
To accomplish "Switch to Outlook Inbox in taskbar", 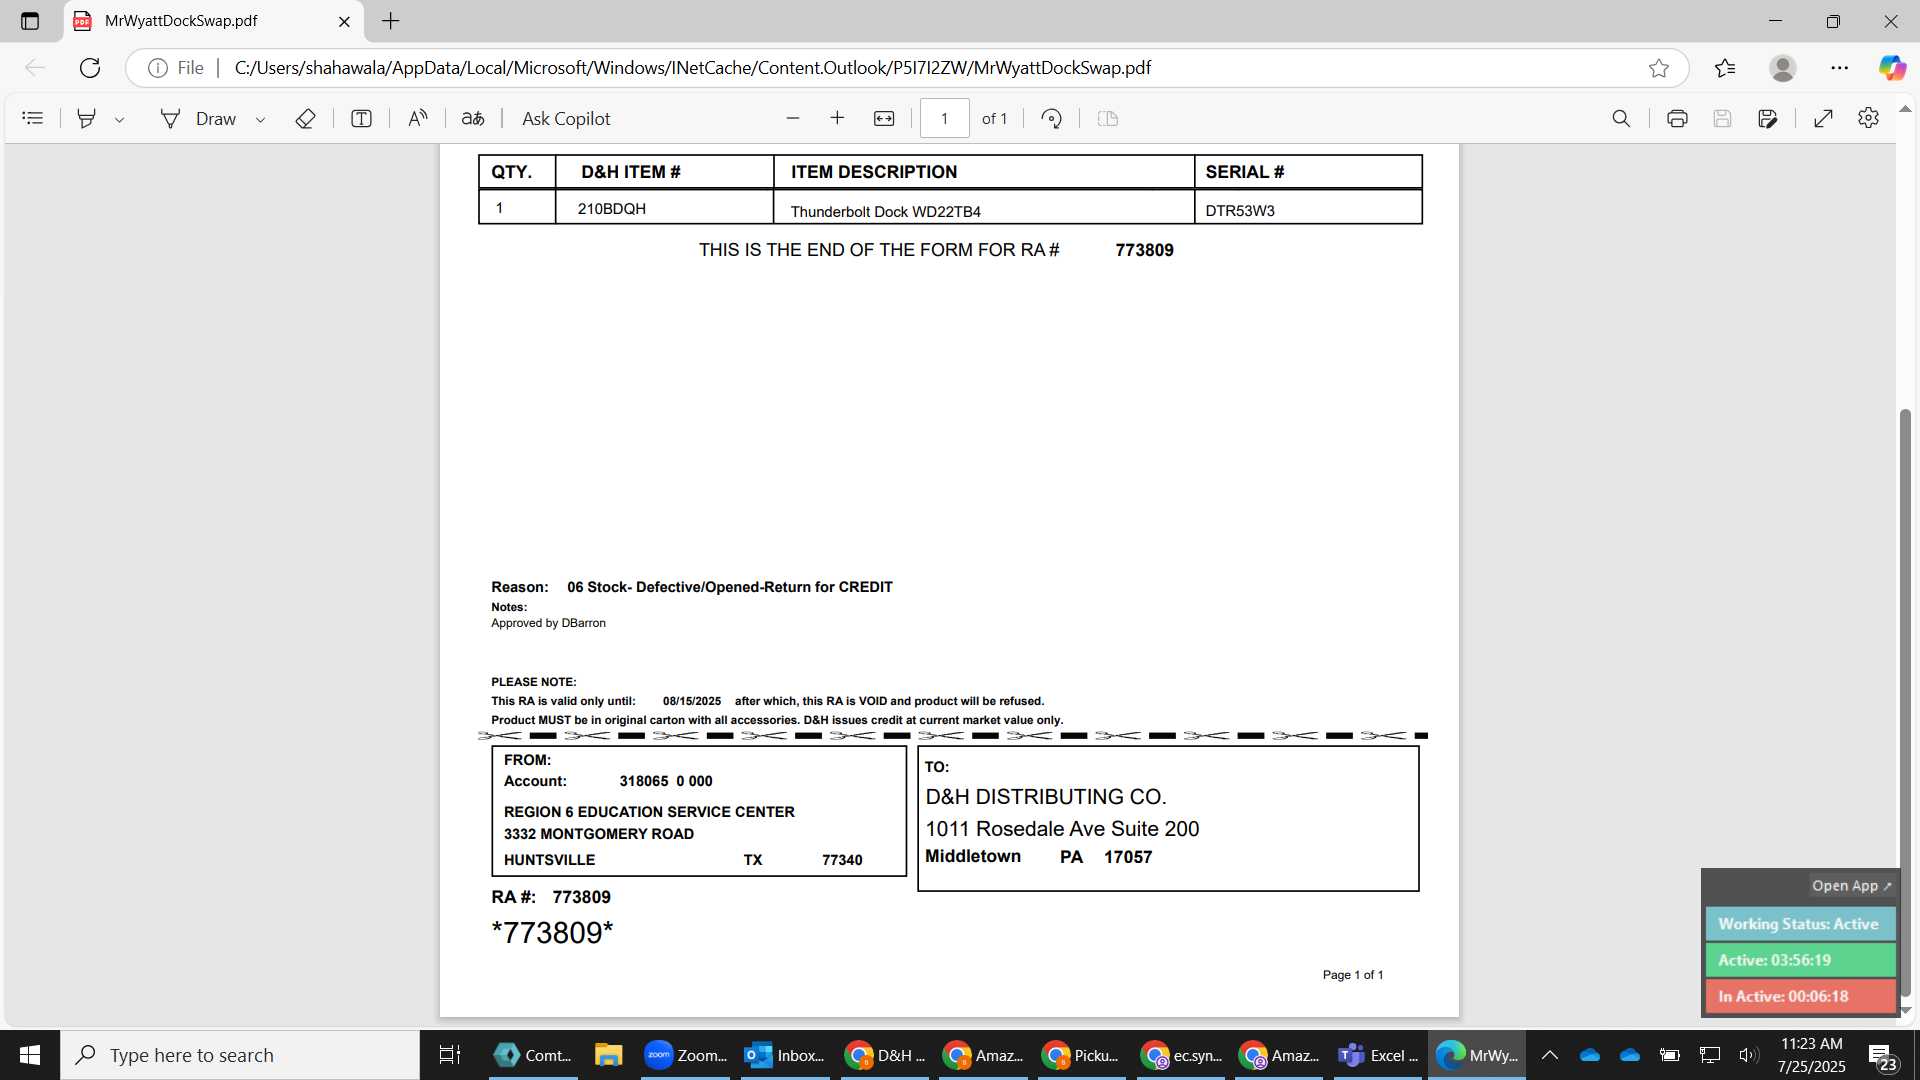I will pos(785,1055).
